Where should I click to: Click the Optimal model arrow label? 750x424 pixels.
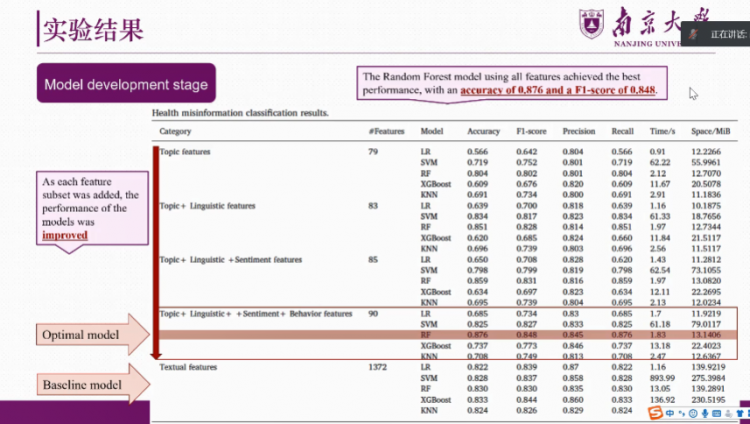coord(80,335)
